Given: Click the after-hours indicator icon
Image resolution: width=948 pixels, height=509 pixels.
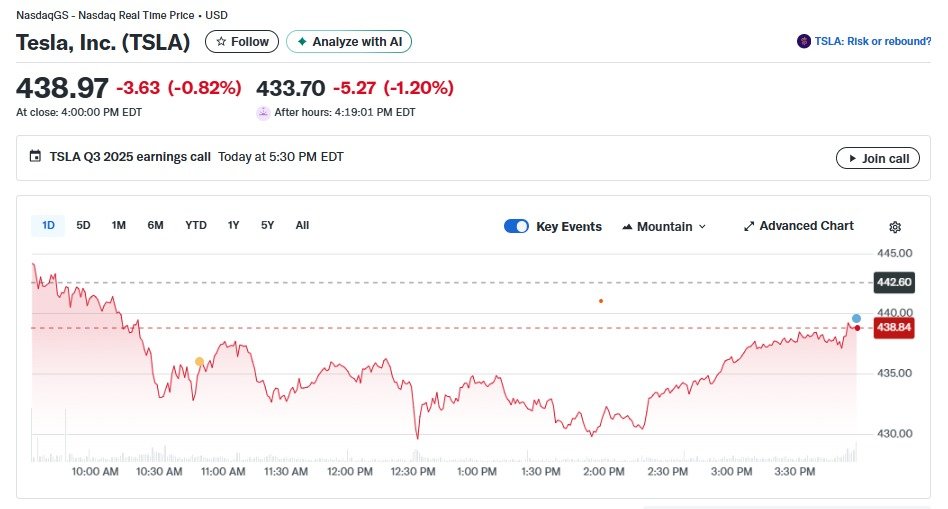Looking at the screenshot, I should point(263,113).
